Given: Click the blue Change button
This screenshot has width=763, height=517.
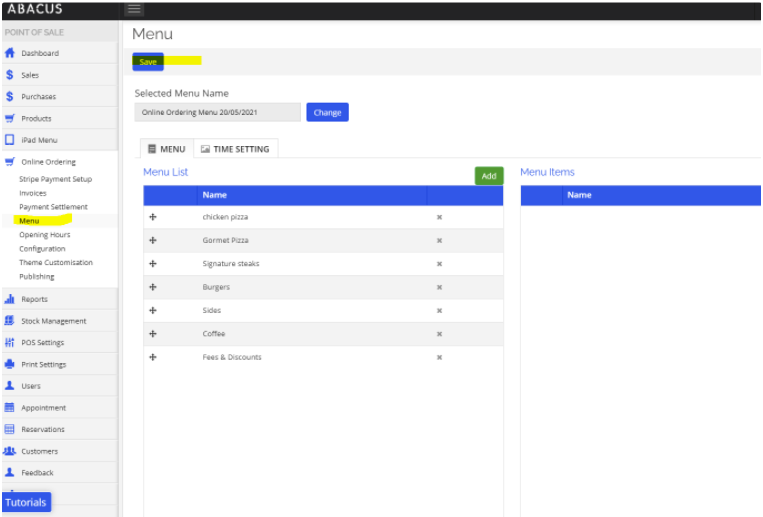Looking at the screenshot, I should click(x=327, y=113).
